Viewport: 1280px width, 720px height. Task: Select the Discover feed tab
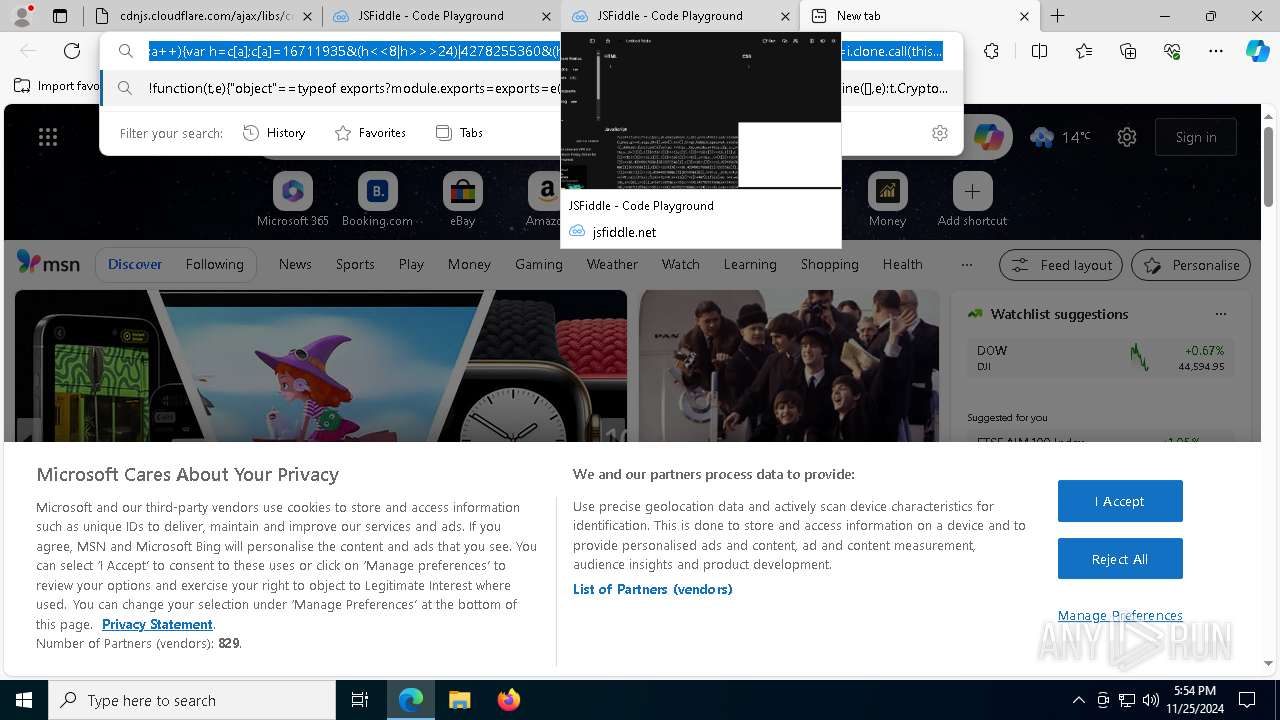(x=135, y=264)
